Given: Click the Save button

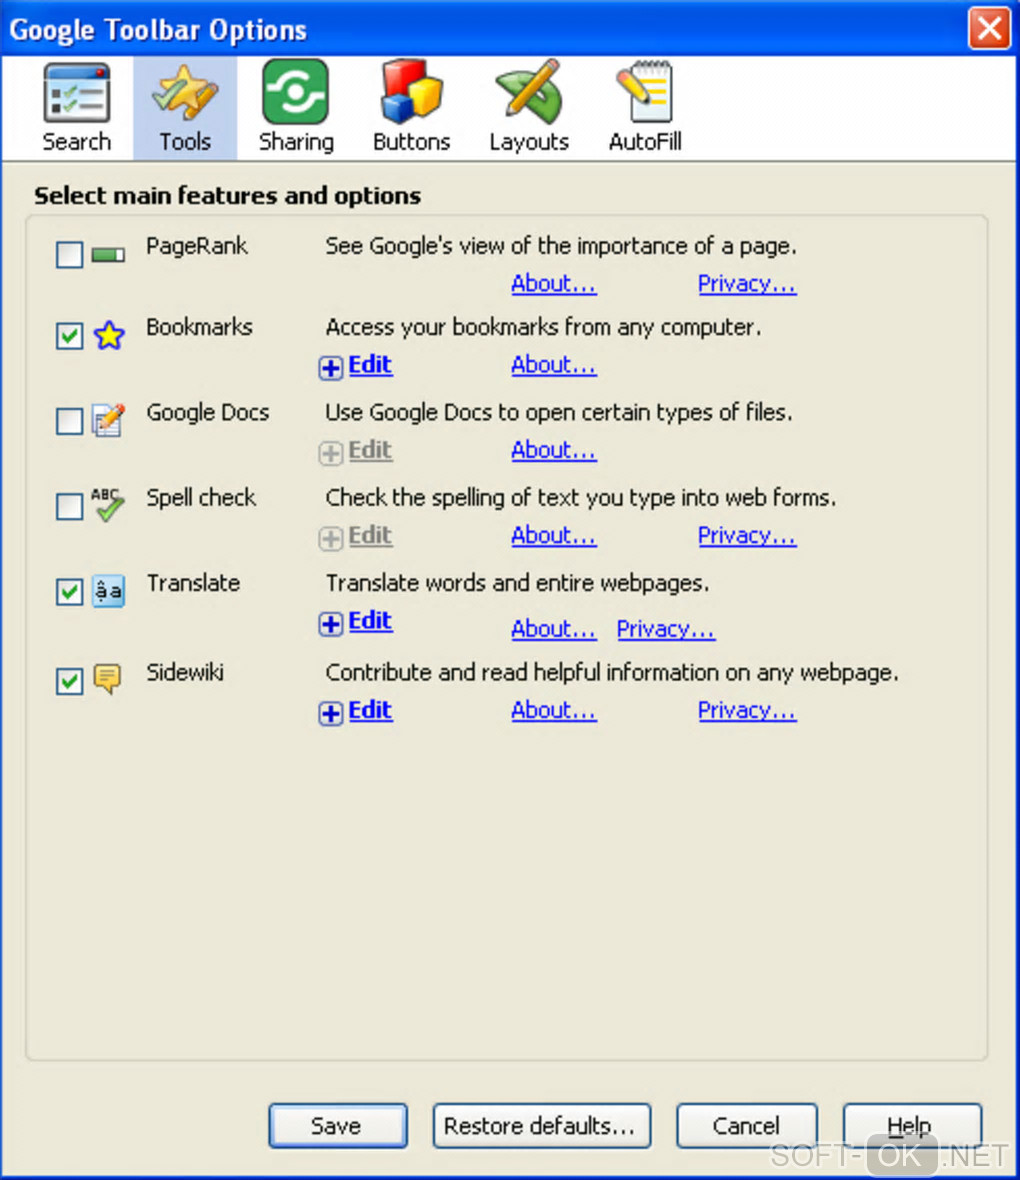Looking at the screenshot, I should pos(337,1126).
